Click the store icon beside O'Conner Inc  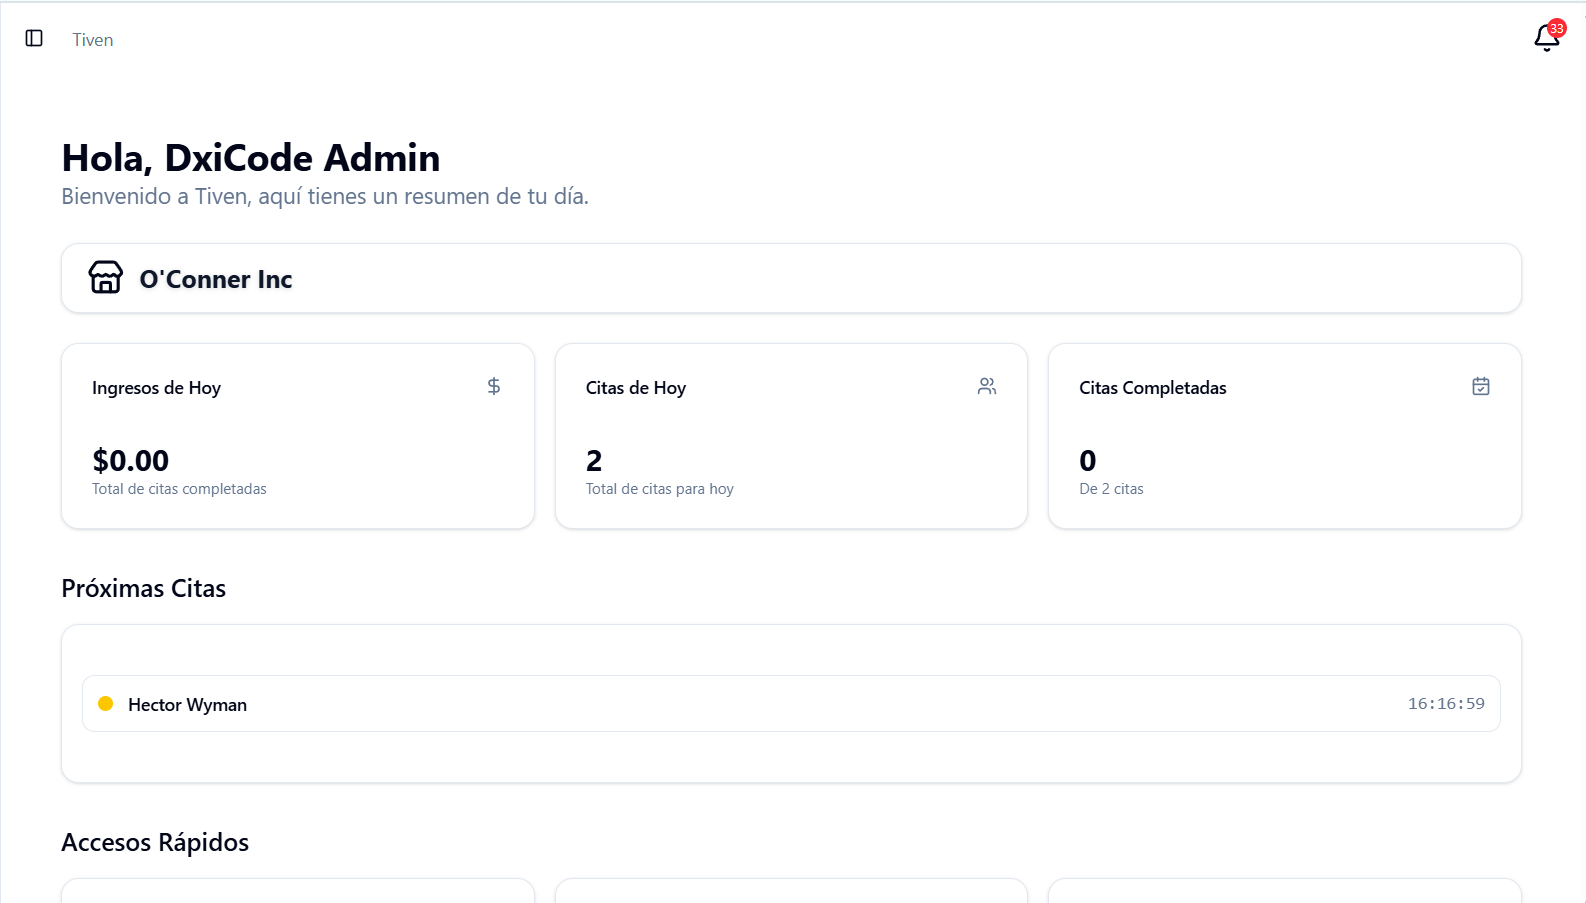[x=106, y=277]
